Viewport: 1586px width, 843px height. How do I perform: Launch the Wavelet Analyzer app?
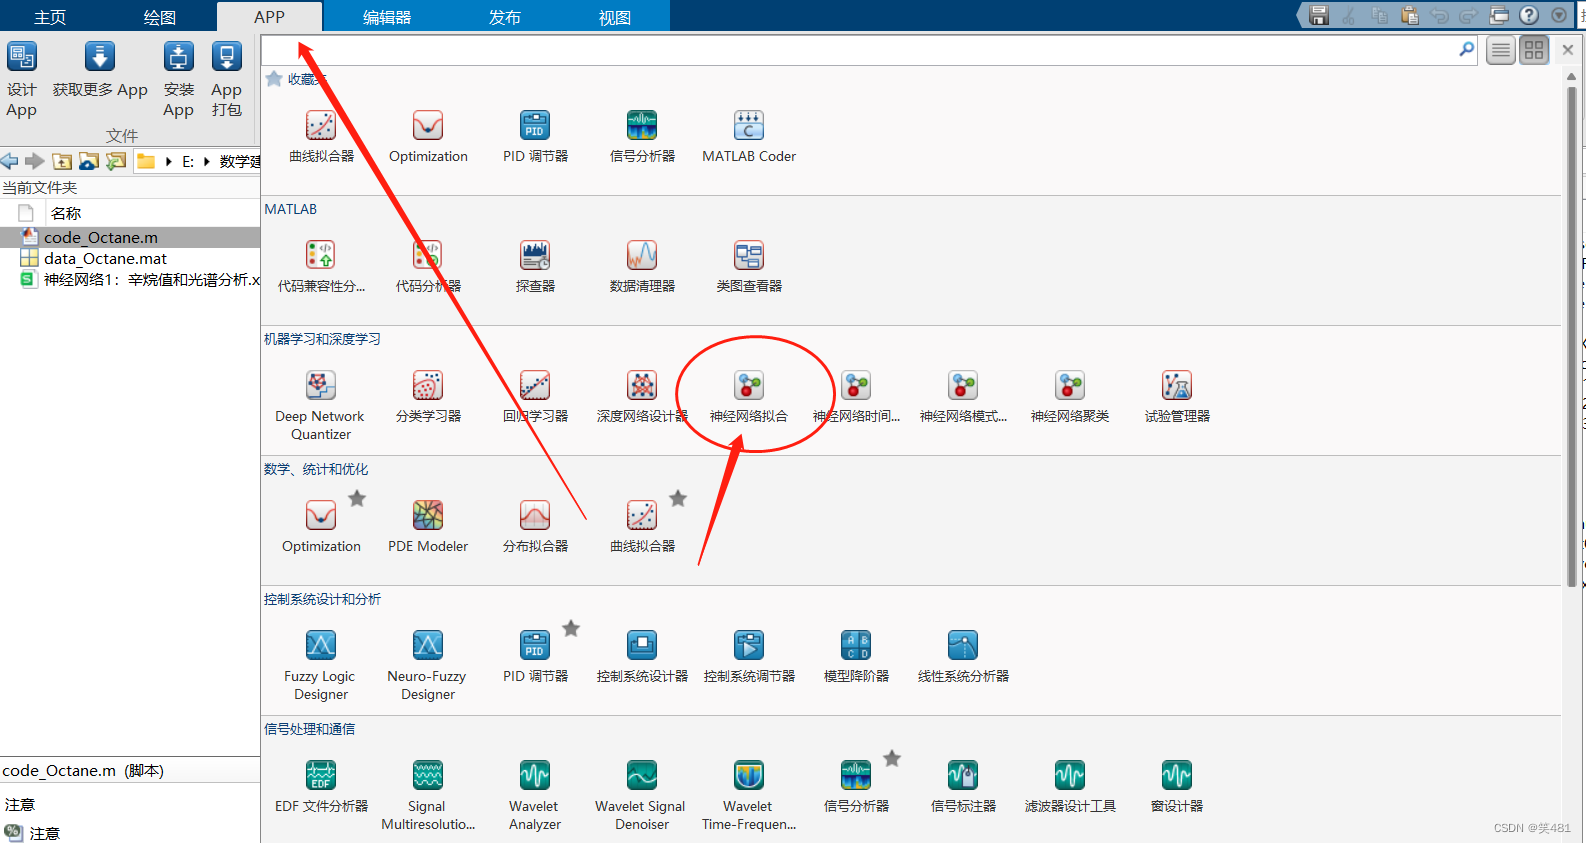(535, 795)
